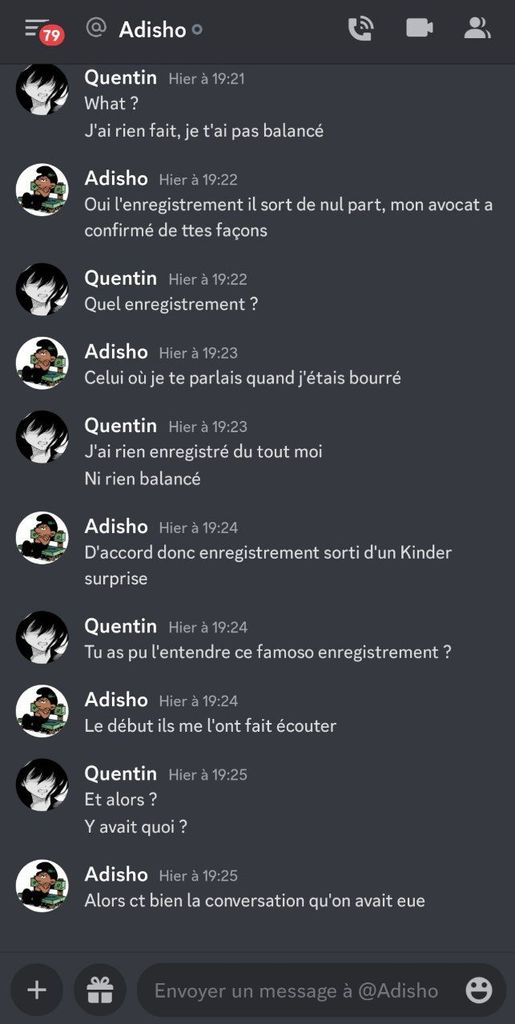Start a video call with Adisho
The width and height of the screenshot is (515, 1024).
click(419, 28)
